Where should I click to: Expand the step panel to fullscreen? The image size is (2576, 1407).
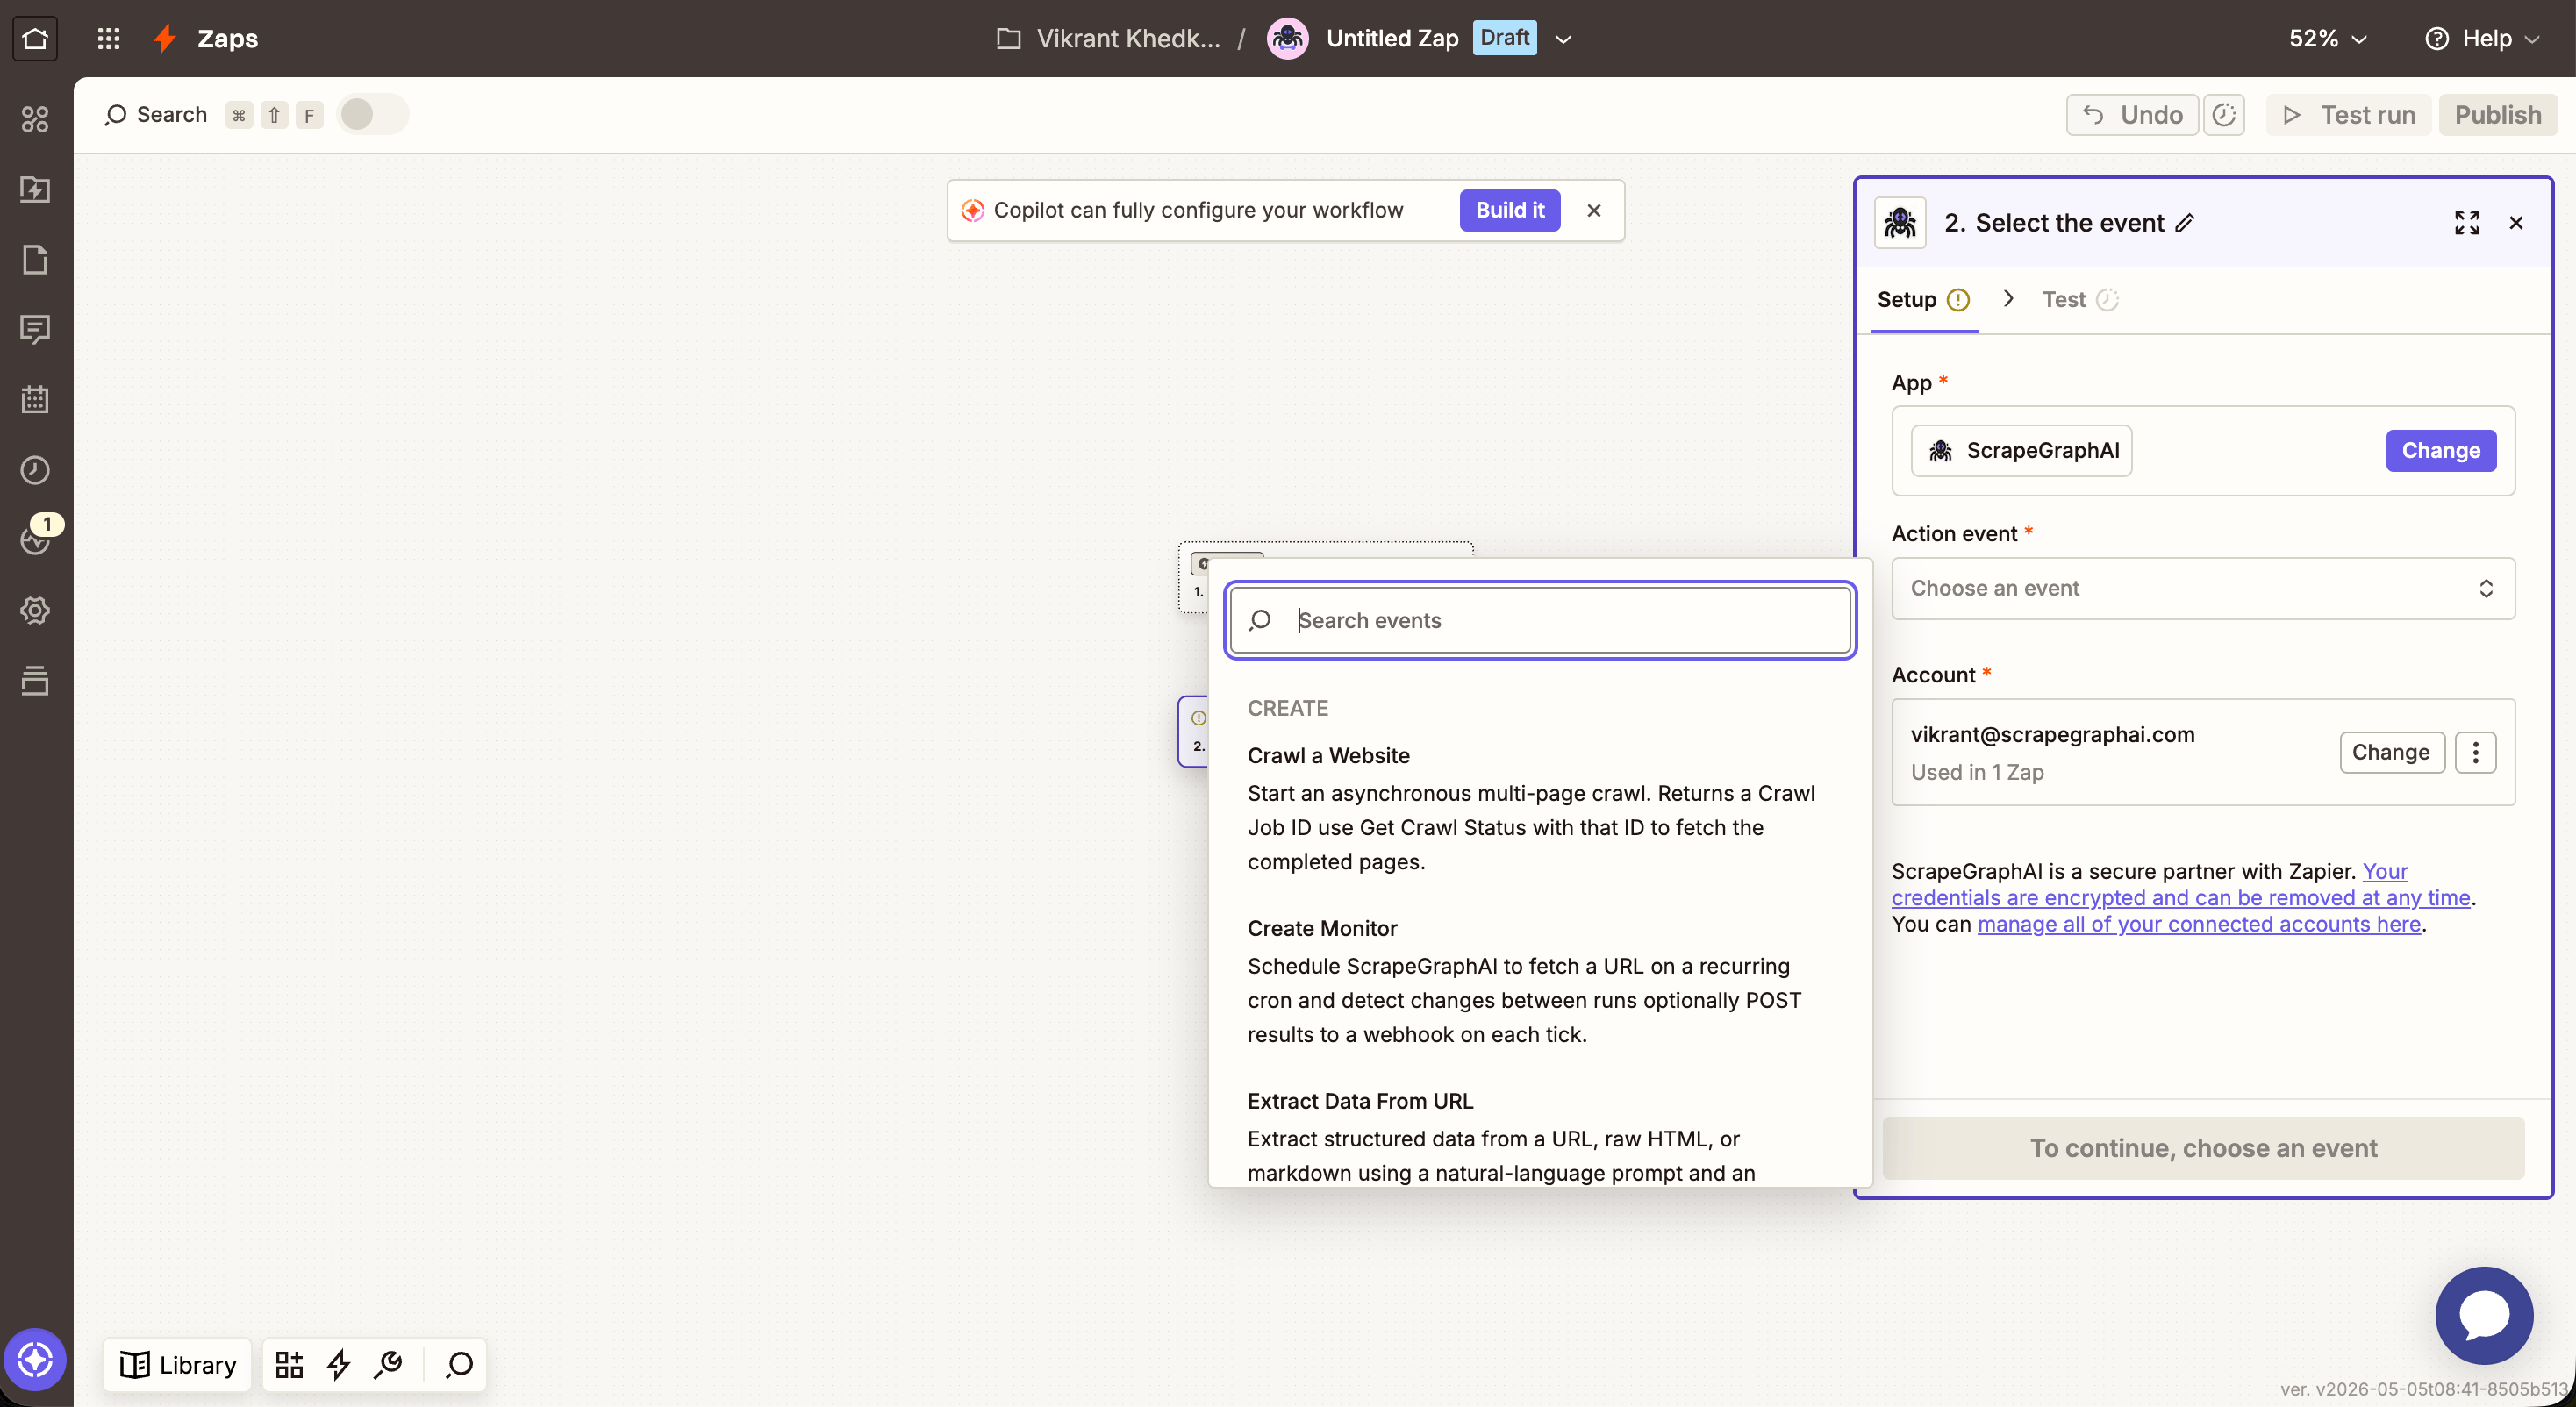[2467, 223]
